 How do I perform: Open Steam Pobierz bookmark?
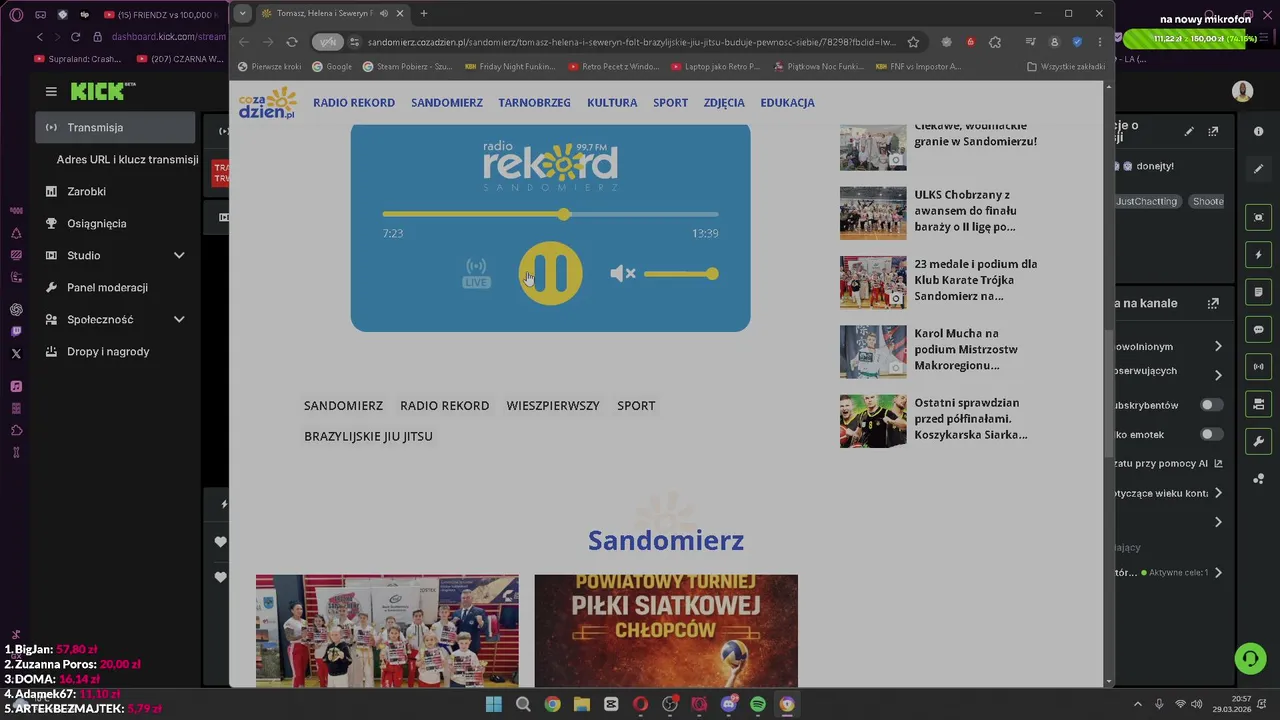pyautogui.click(x=407, y=67)
